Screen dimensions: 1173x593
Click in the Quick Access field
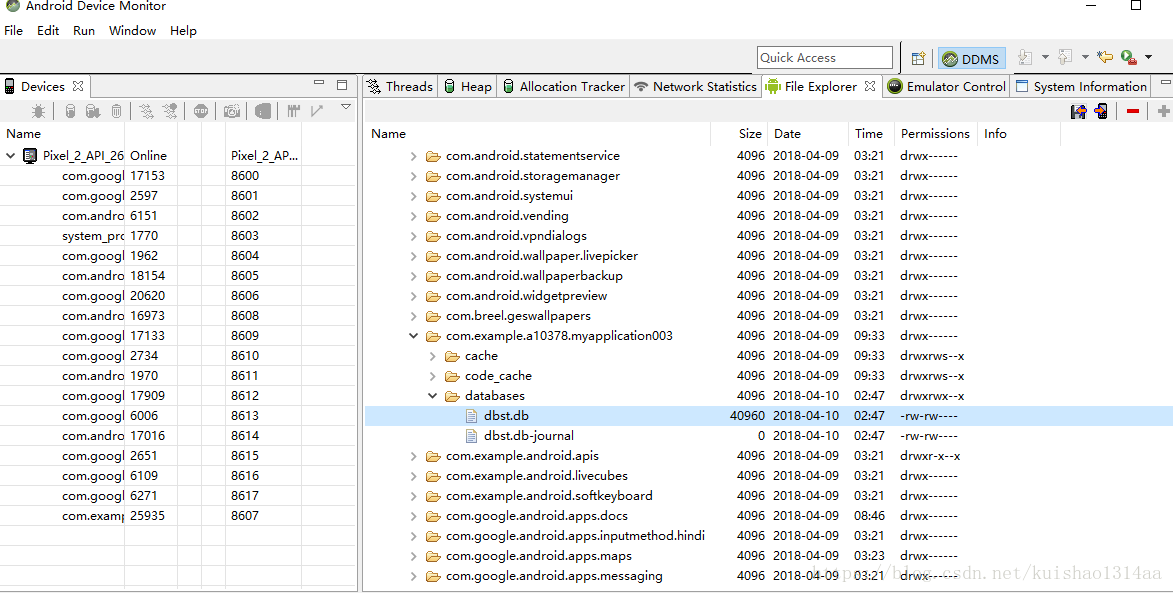click(824, 58)
